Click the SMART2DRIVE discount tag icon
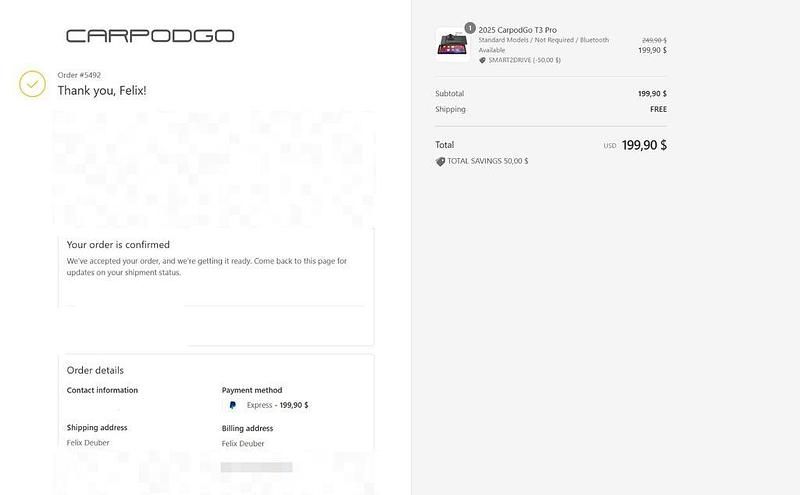 482,60
